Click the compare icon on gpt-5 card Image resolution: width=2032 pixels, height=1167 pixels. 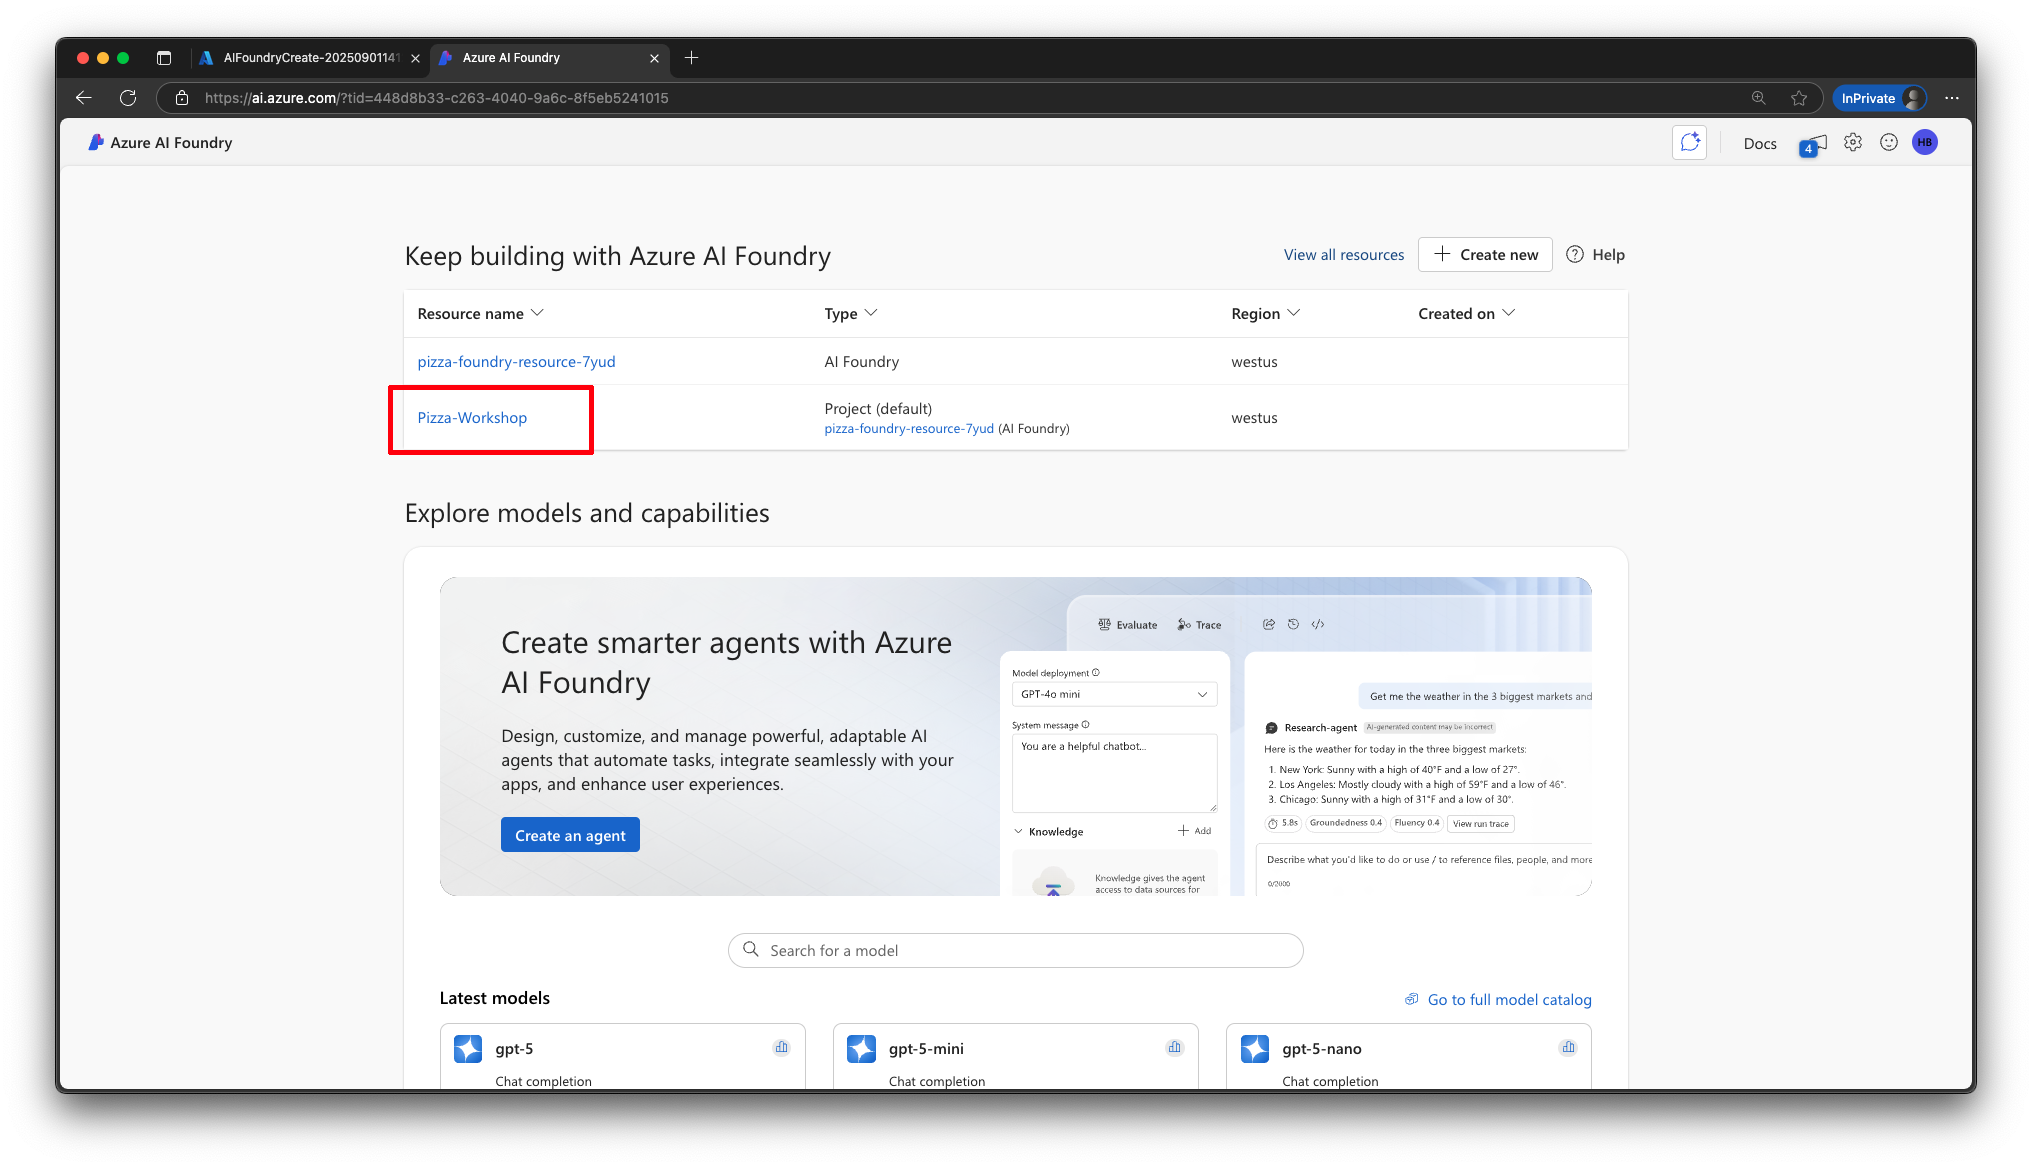[781, 1048]
